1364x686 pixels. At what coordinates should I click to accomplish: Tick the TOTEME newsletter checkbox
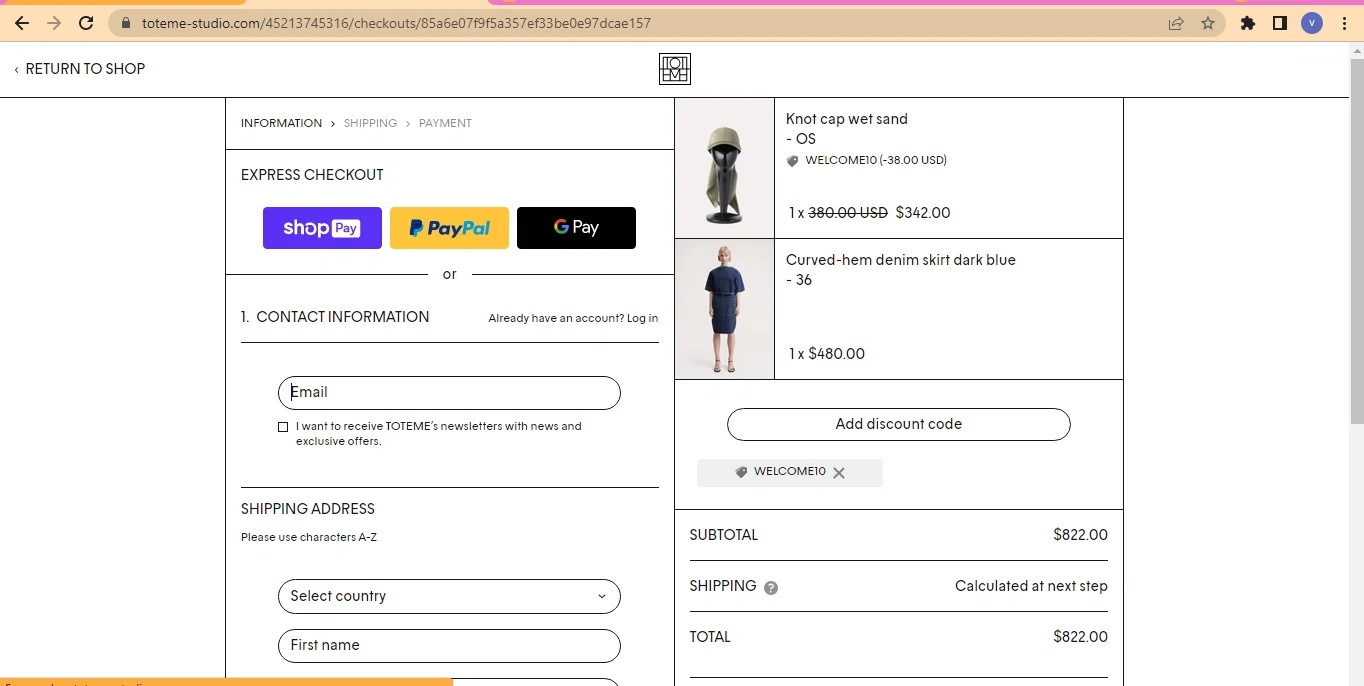pyautogui.click(x=283, y=427)
